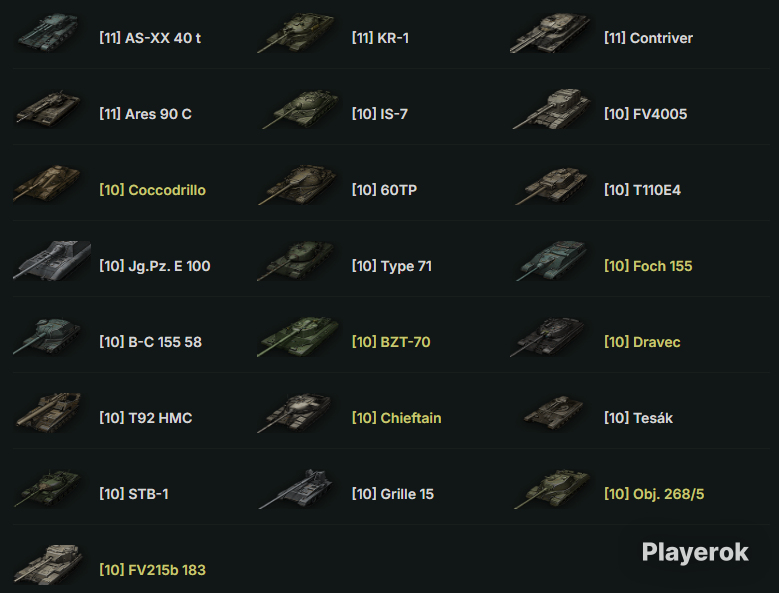Click the T92 HMC artillery icon
Screen dimensions: 779x593
pos(48,413)
